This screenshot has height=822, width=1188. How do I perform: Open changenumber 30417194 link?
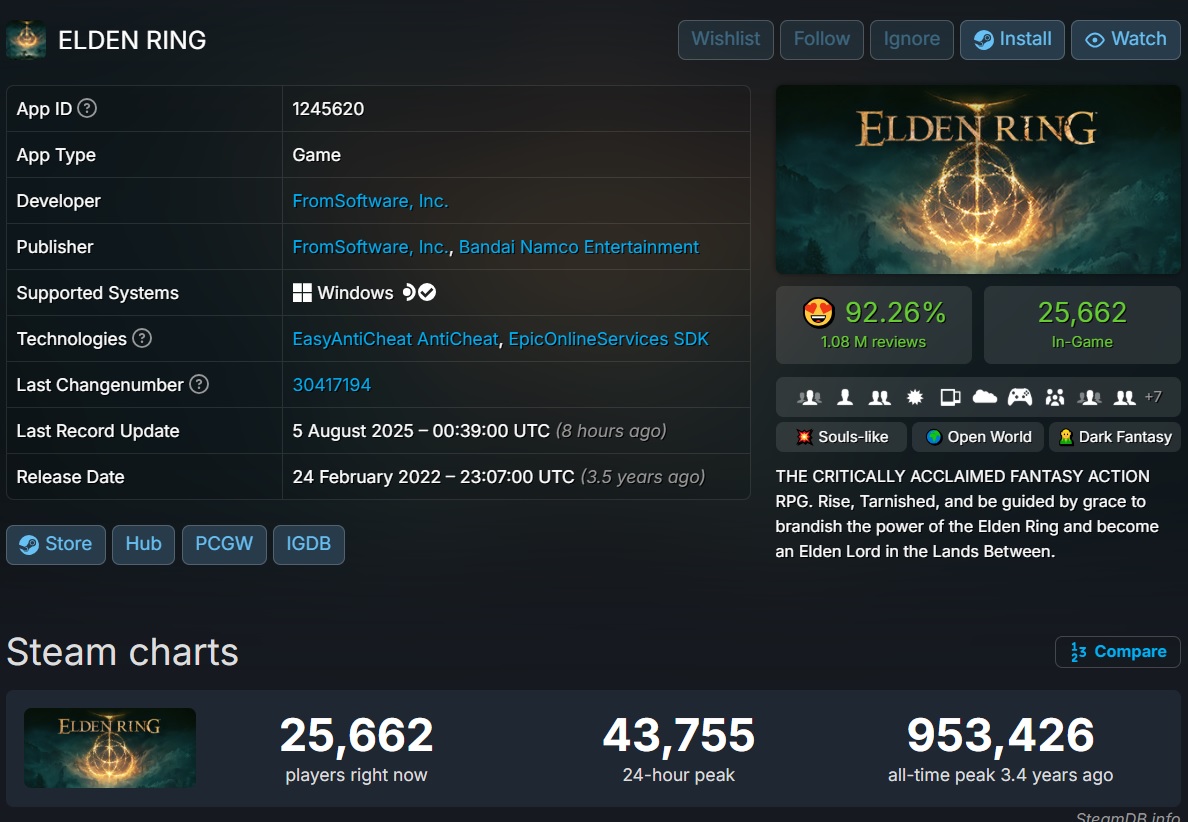point(332,385)
